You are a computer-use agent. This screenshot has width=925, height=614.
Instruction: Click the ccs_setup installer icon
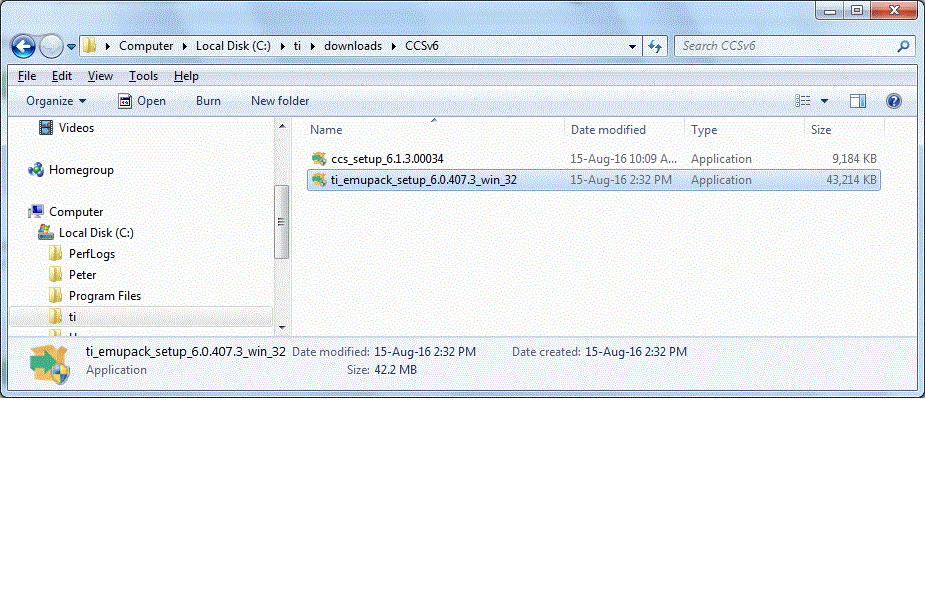[319, 159]
